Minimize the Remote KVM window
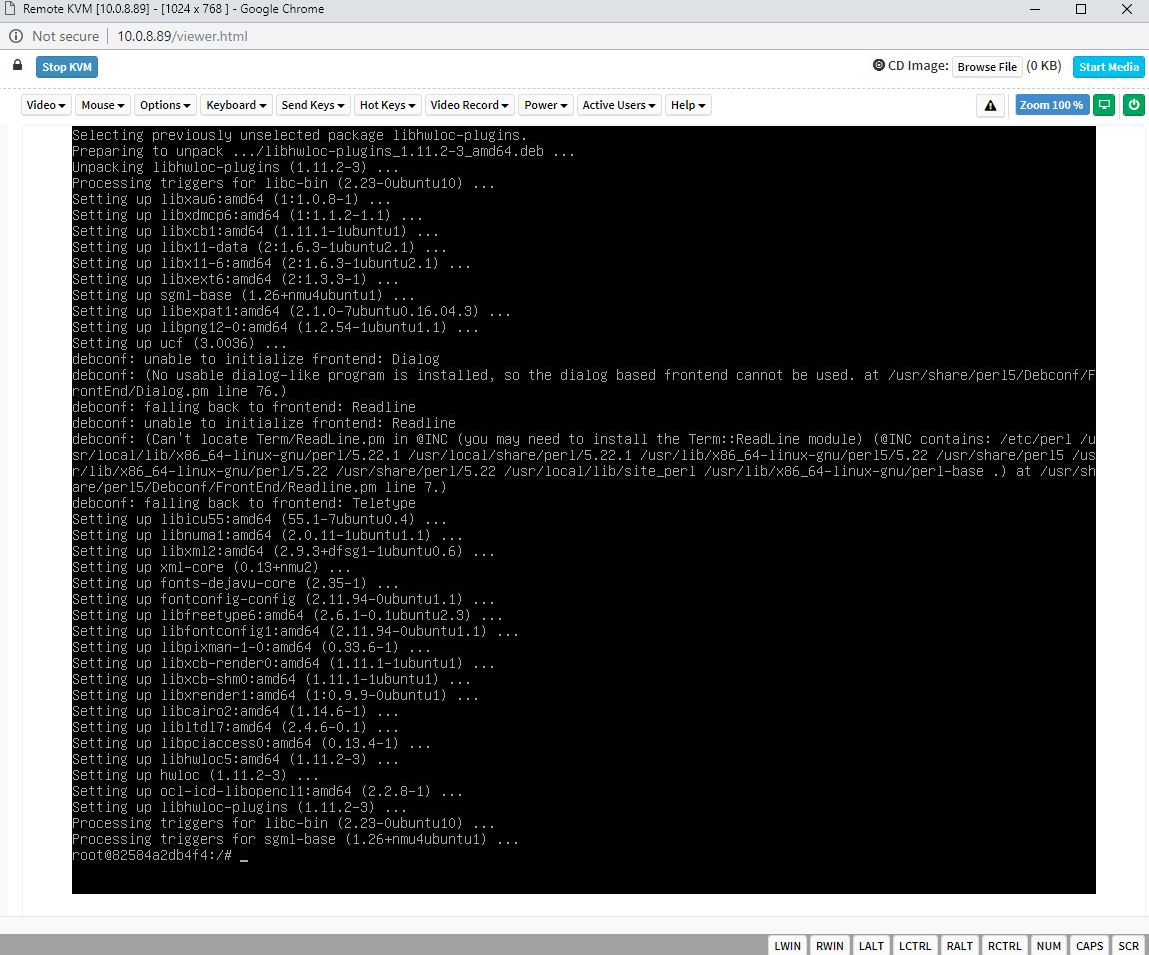This screenshot has height=955, width=1149. pyautogui.click(x=1035, y=9)
